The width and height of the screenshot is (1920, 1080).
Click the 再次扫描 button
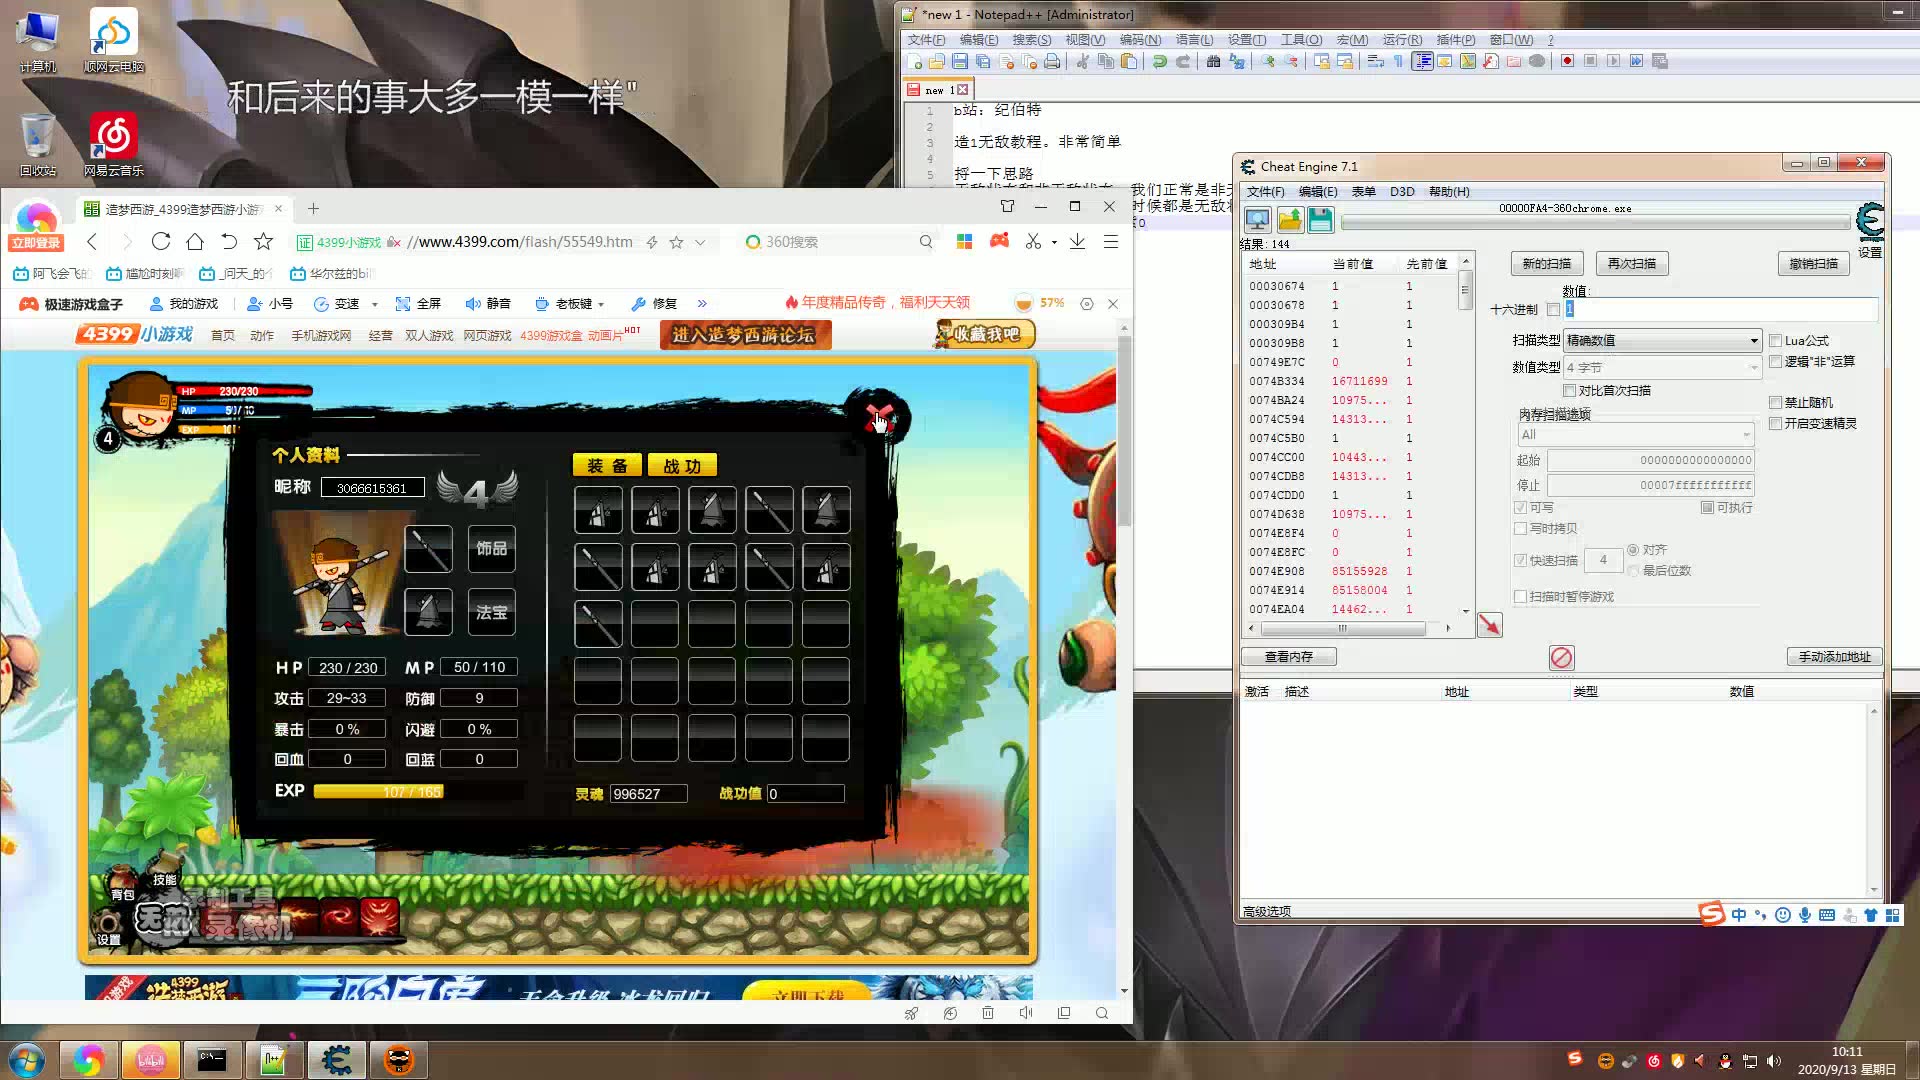tap(1631, 264)
